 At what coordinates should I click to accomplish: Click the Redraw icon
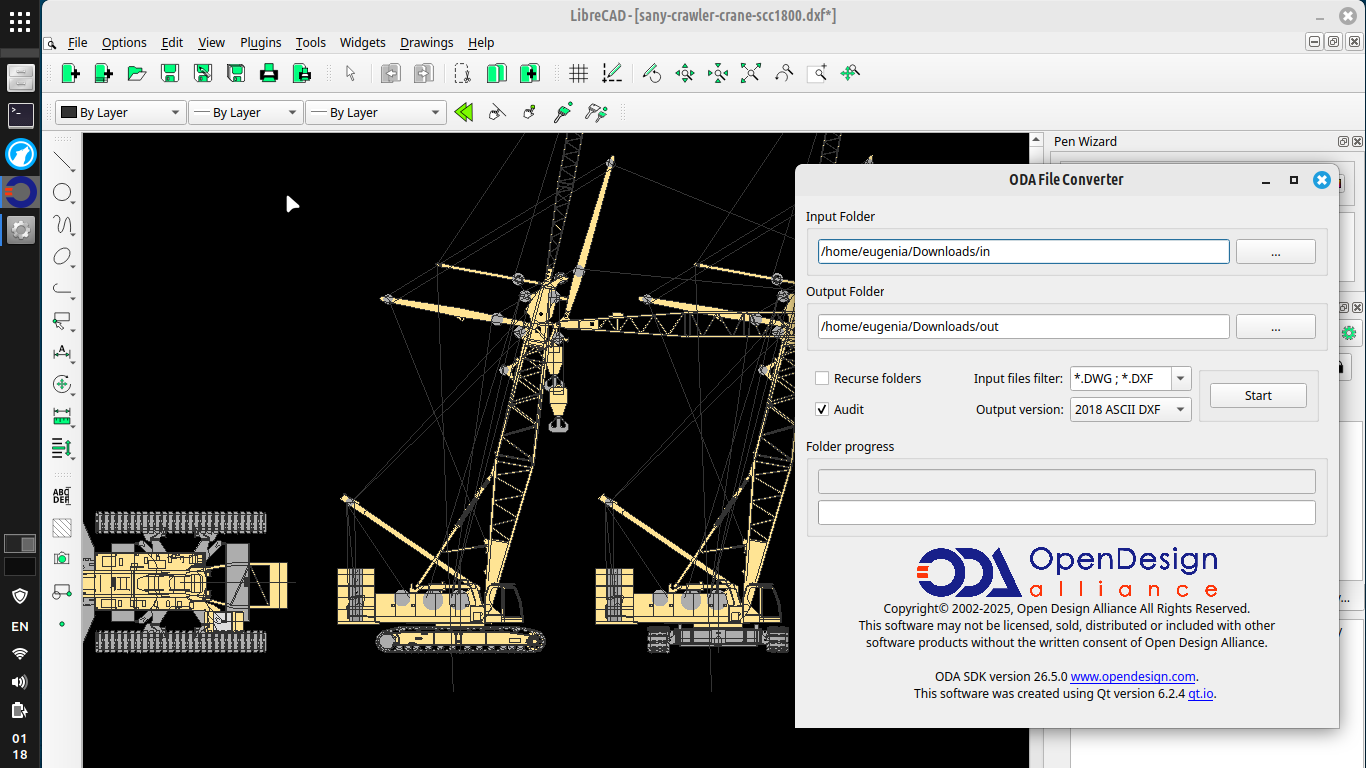pos(652,73)
